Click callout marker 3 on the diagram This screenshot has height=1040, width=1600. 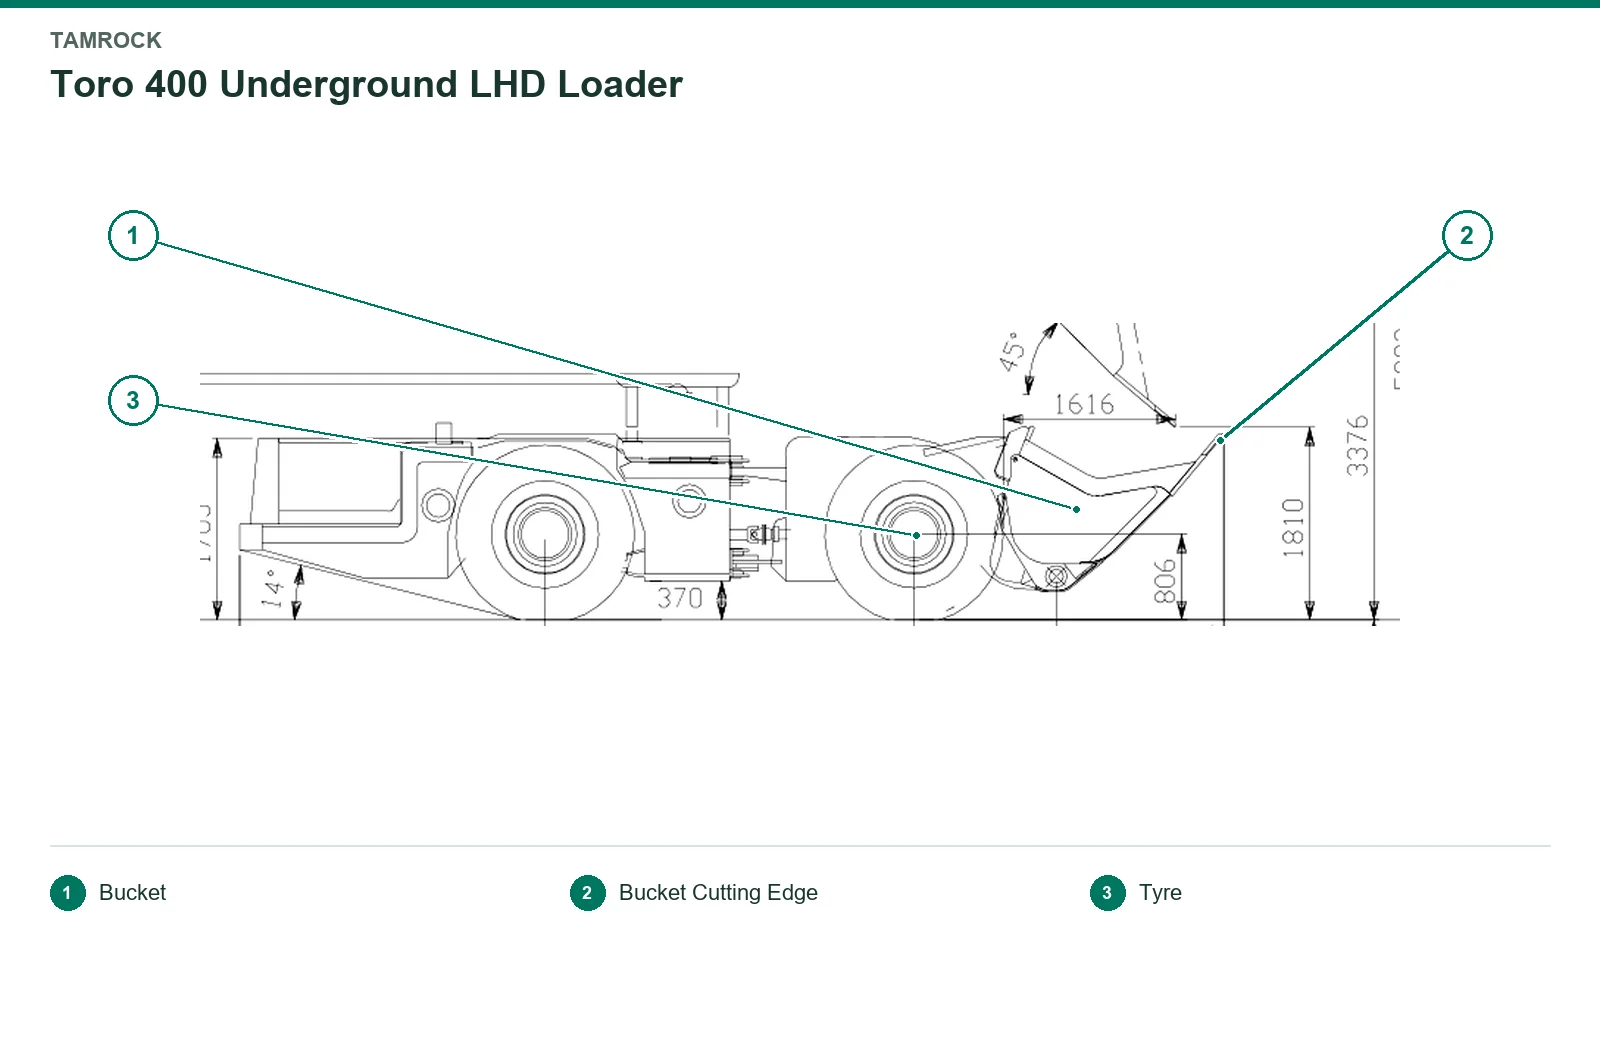coord(133,401)
